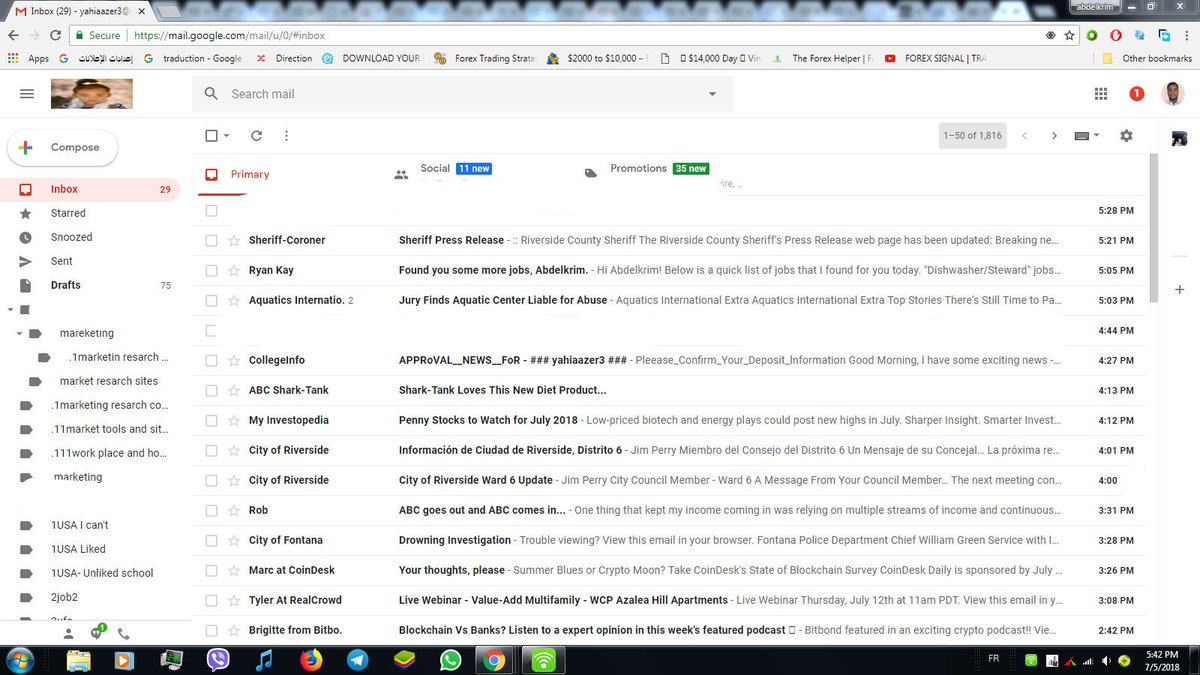Click the search magnifier icon

pos(211,94)
